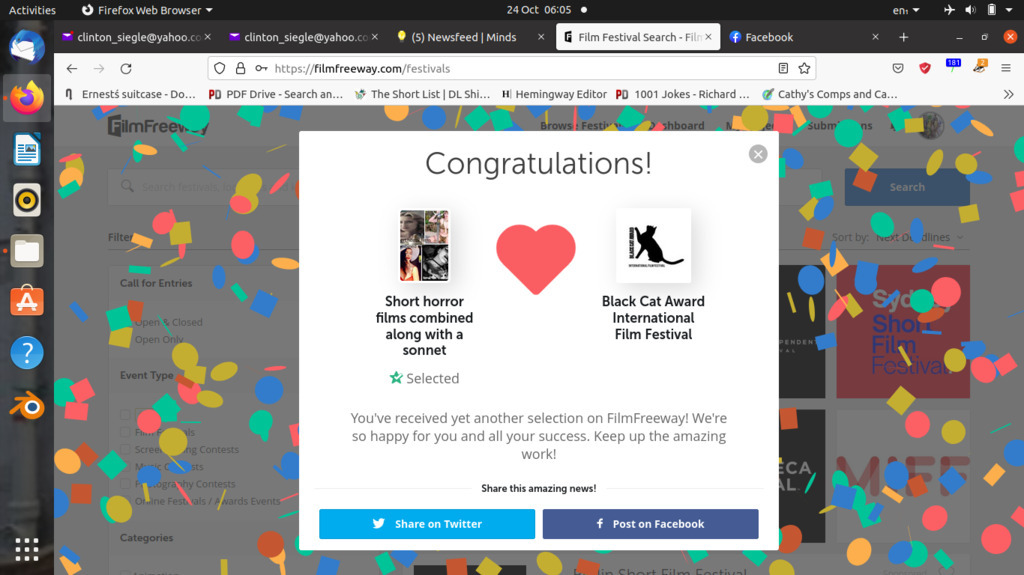Open the Pocket save icon

(898, 68)
